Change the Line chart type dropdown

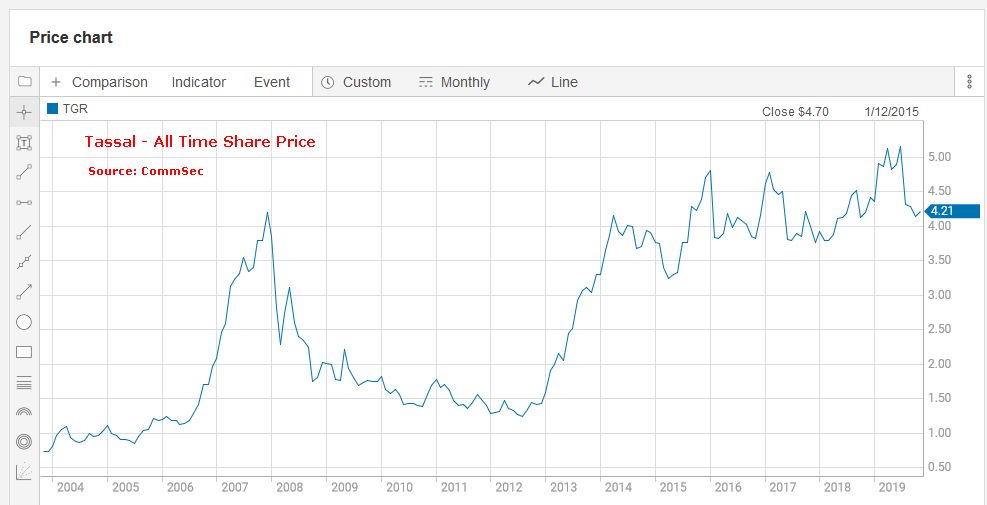(553, 82)
